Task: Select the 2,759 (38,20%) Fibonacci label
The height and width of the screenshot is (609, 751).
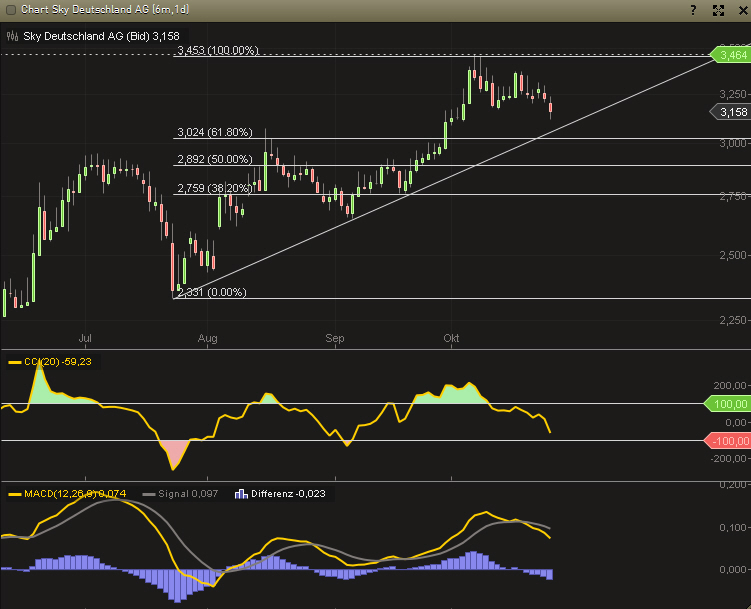Action: (x=215, y=188)
